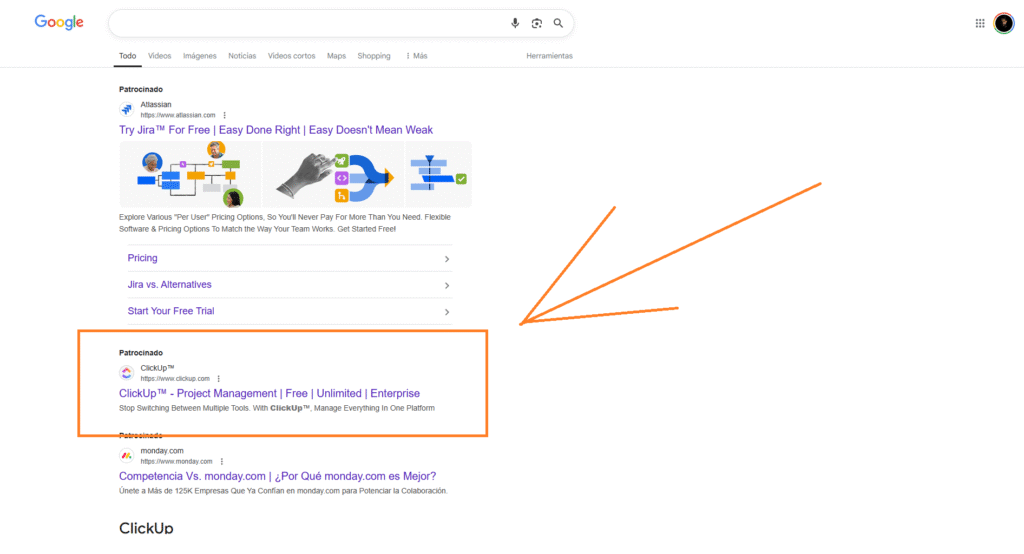Viewport: 1024px width, 554px height.
Task: Expand the Start Your Free Trial chevron
Action: 447,312
